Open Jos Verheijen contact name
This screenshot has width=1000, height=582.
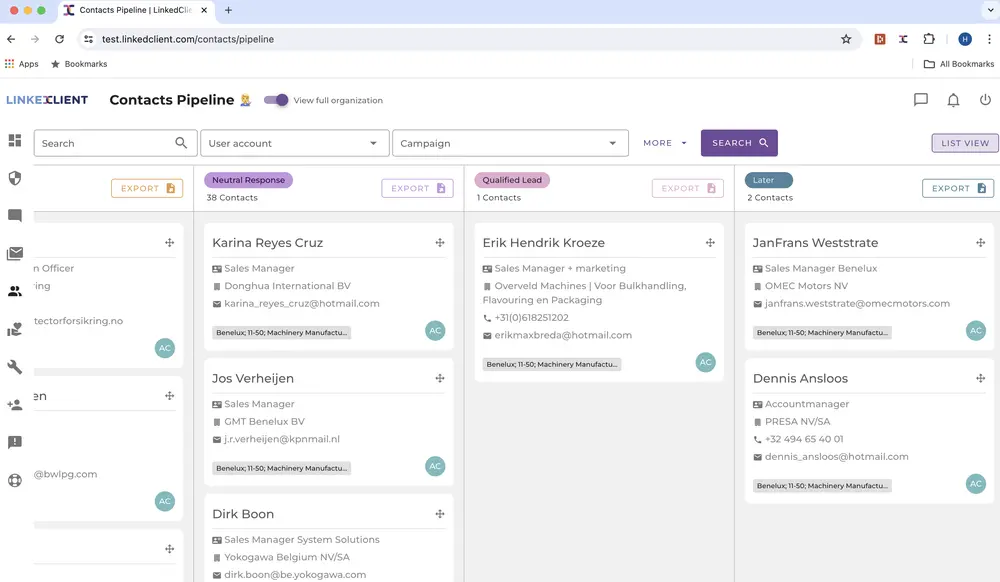[253, 378]
